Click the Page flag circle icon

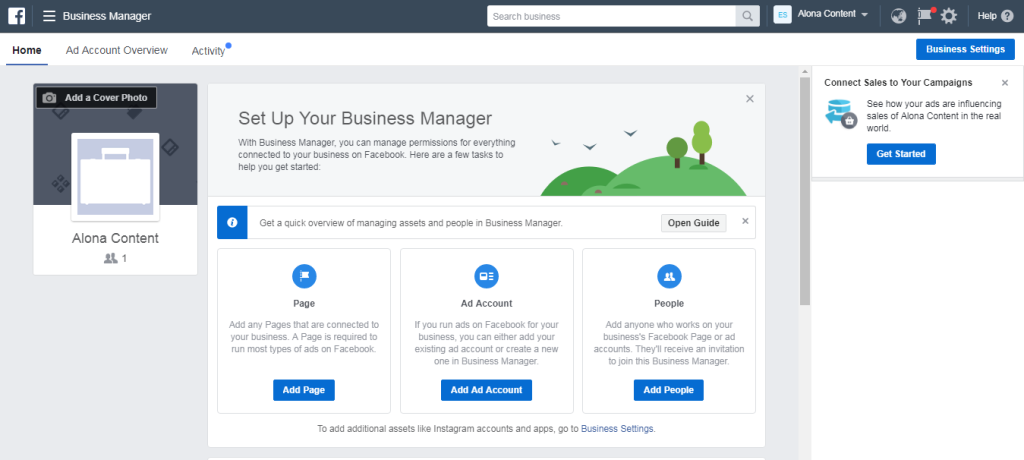point(304,276)
